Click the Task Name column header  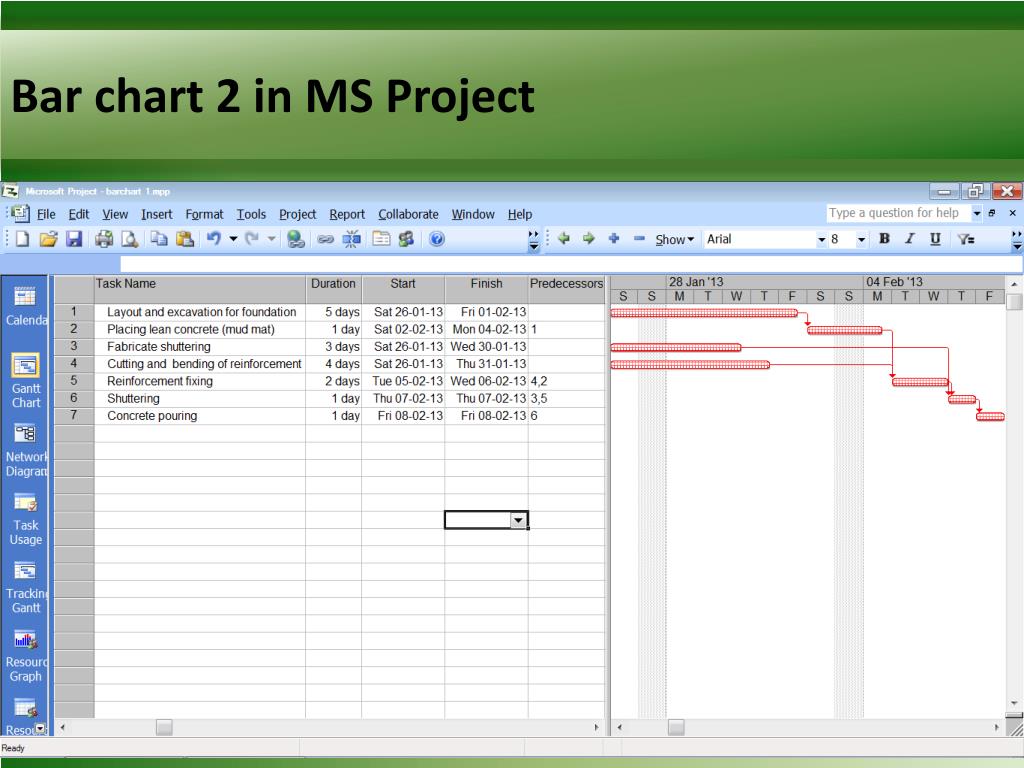point(200,289)
